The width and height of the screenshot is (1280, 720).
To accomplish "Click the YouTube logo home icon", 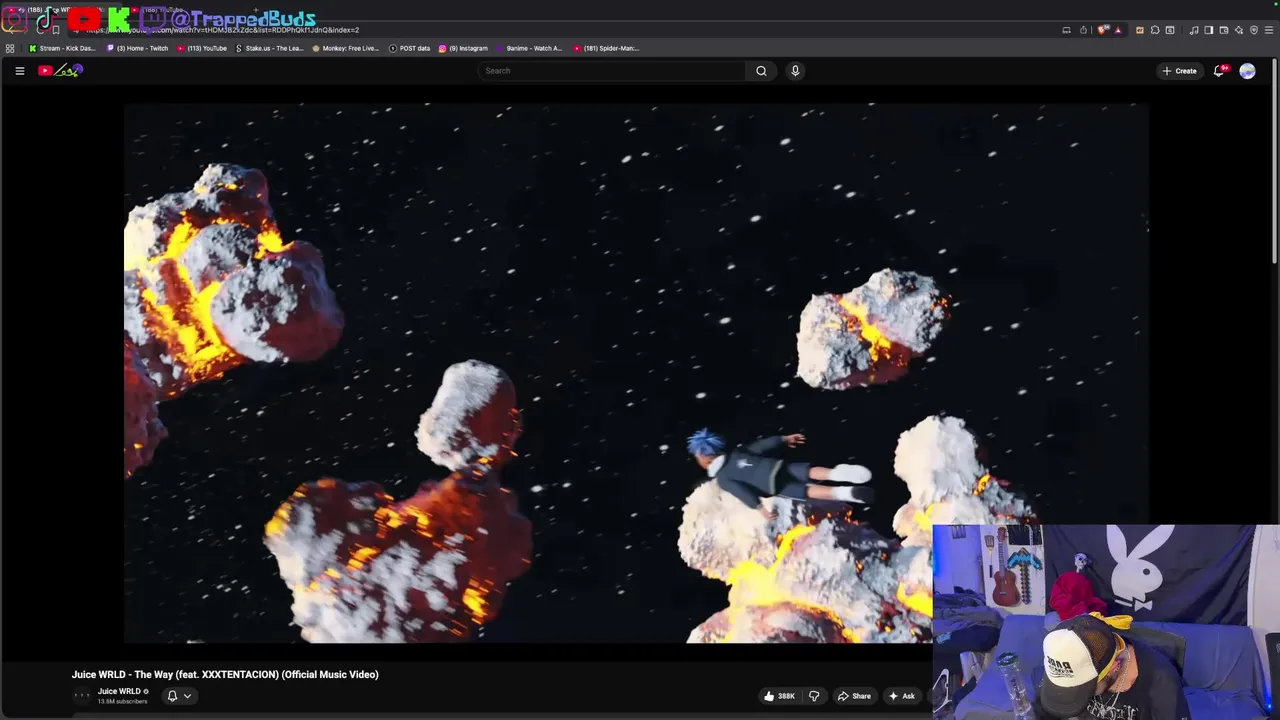I will point(60,70).
